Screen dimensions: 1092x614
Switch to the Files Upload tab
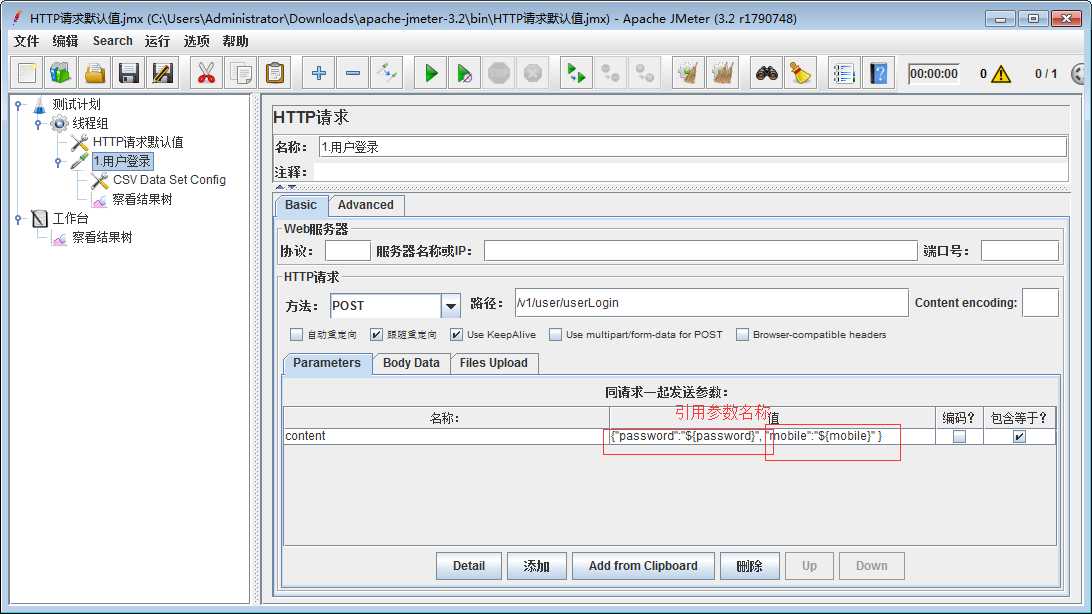(494, 363)
